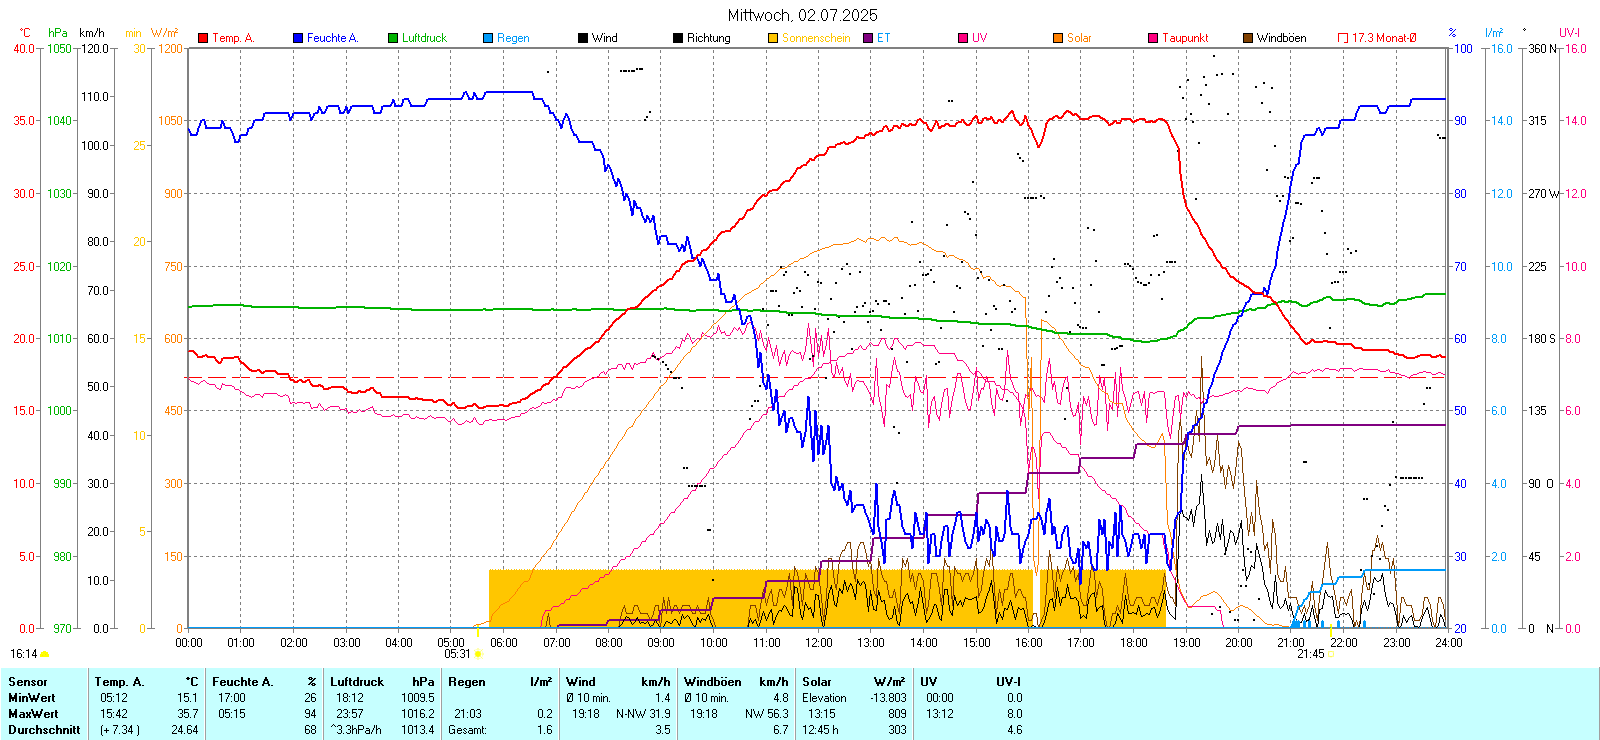Click the orange Solar legend square
The image size is (1600, 740).
click(1058, 38)
